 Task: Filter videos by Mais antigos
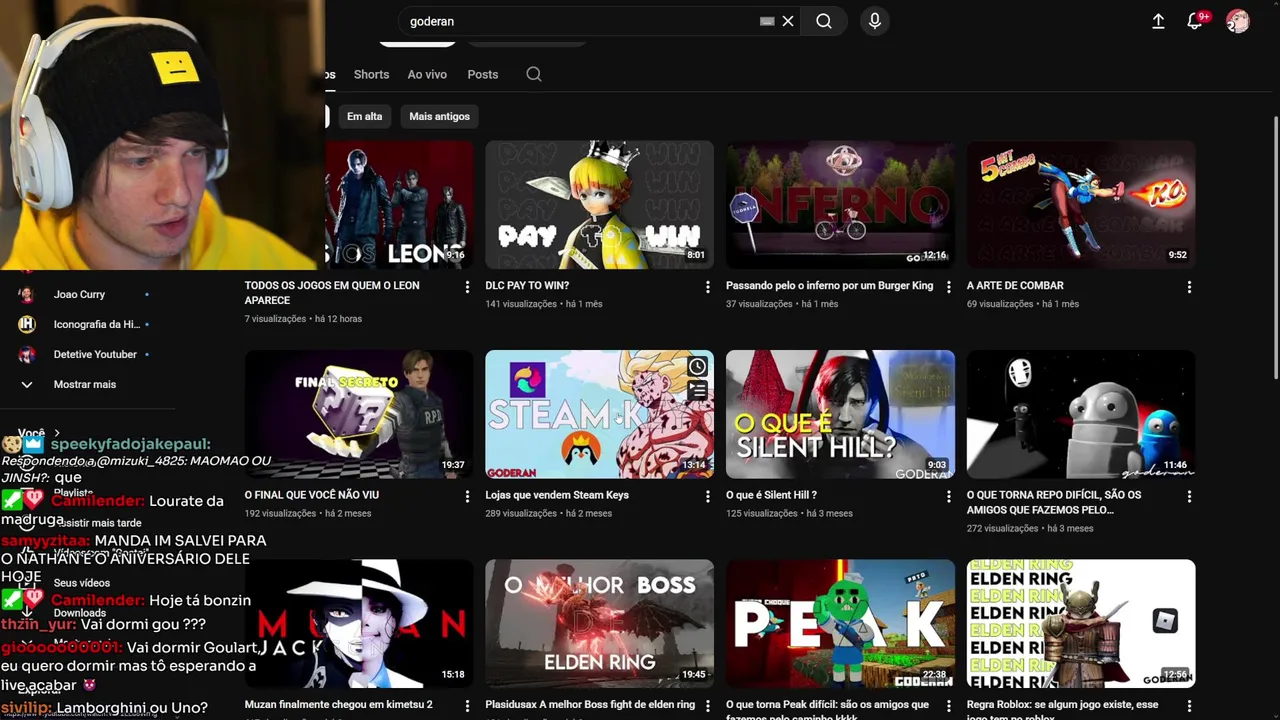coord(439,116)
